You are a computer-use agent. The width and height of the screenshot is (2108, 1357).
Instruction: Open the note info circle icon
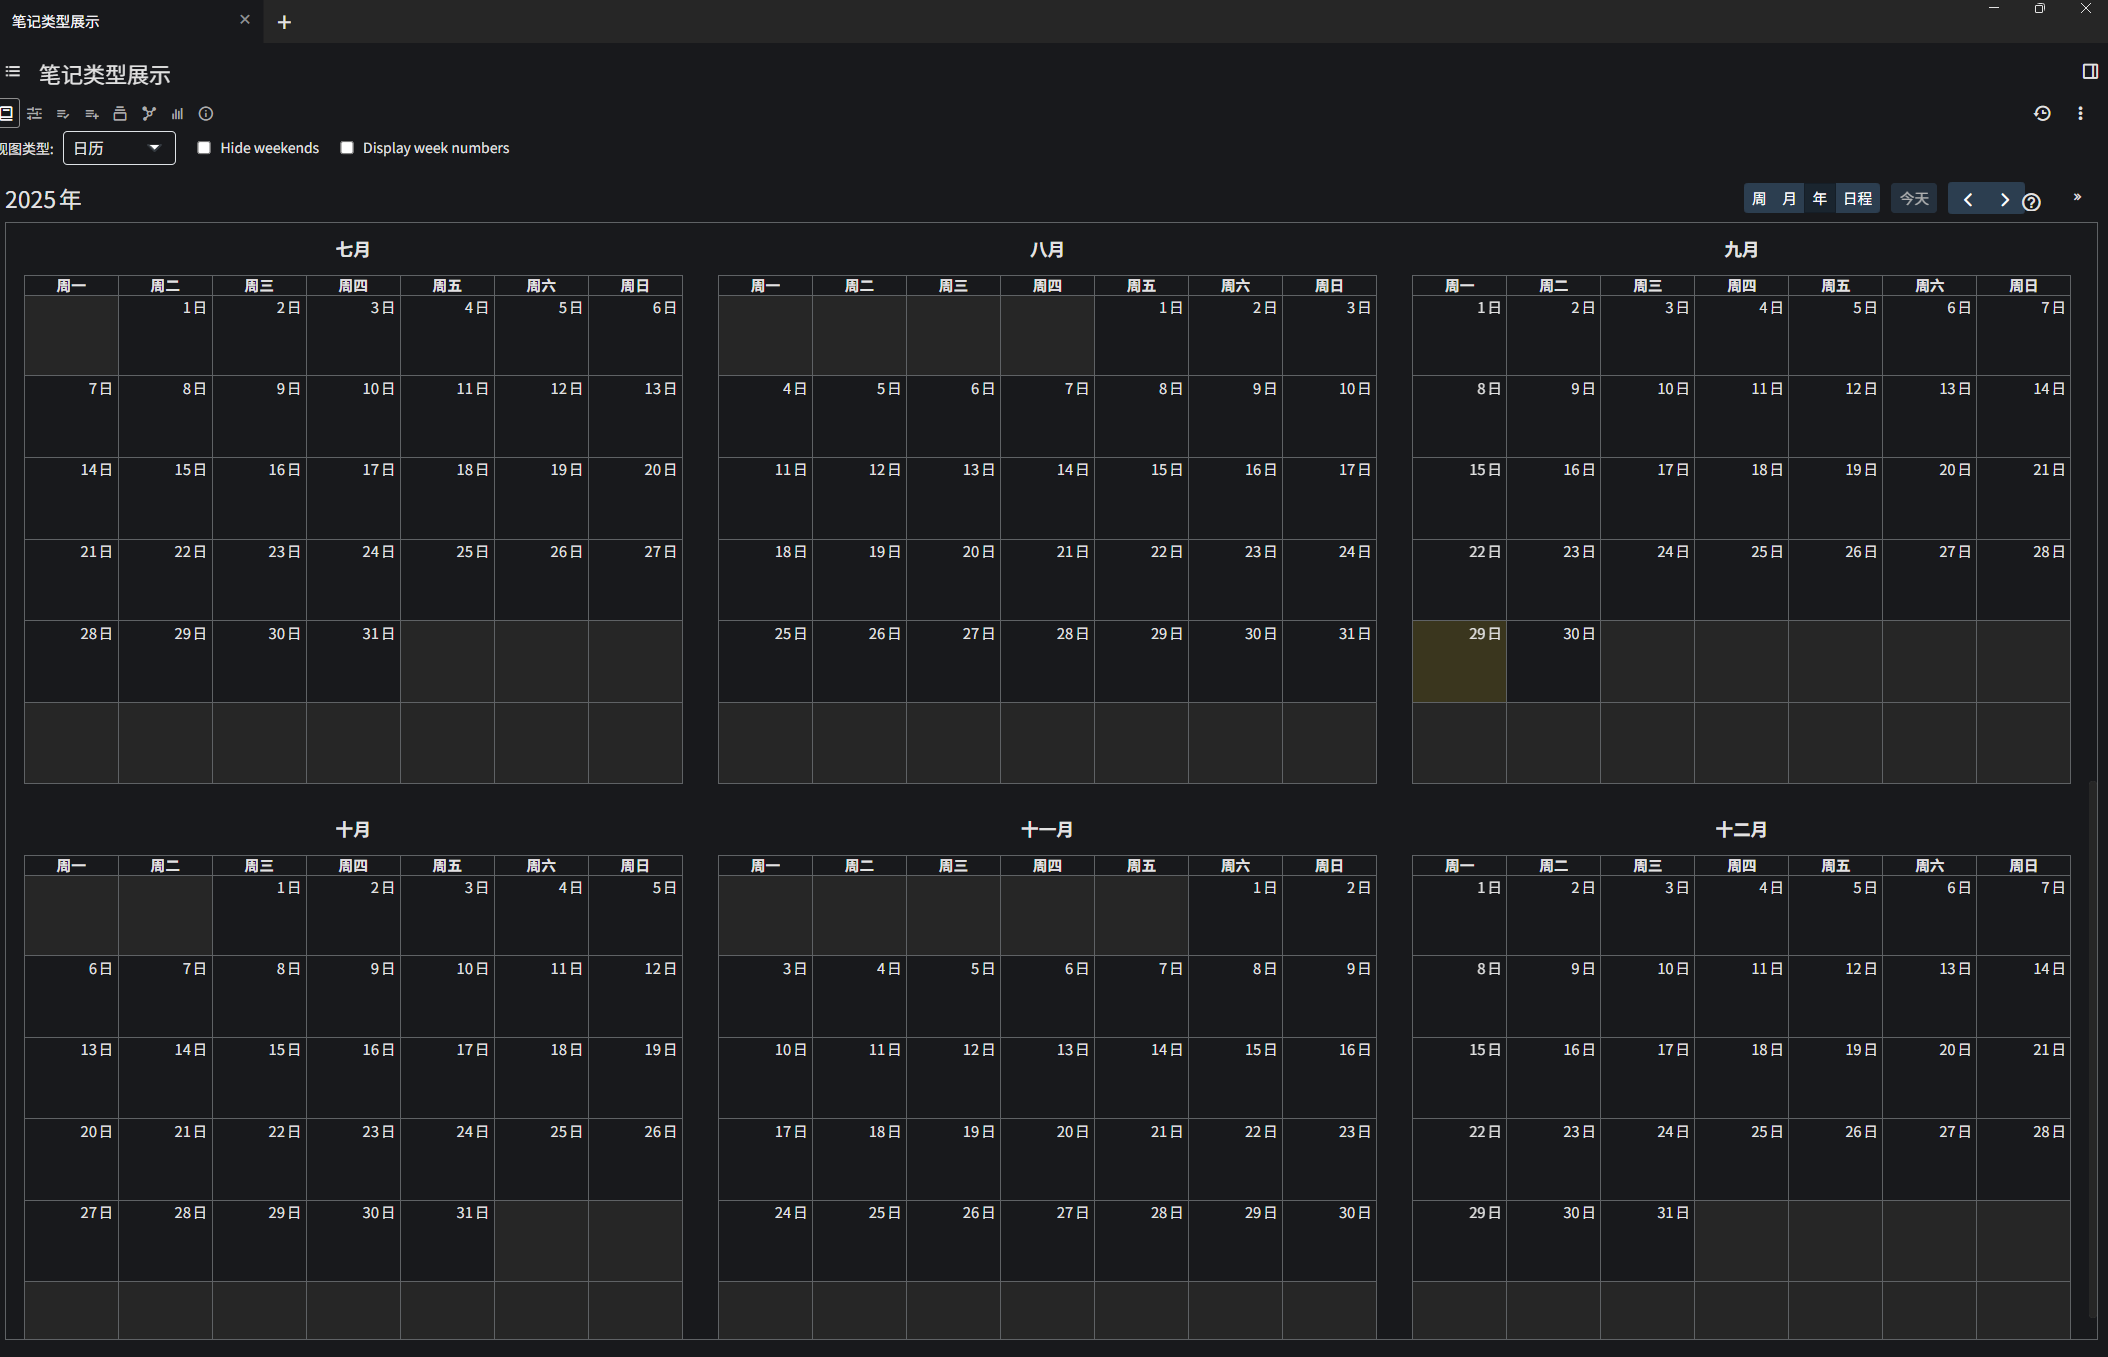coord(206,114)
